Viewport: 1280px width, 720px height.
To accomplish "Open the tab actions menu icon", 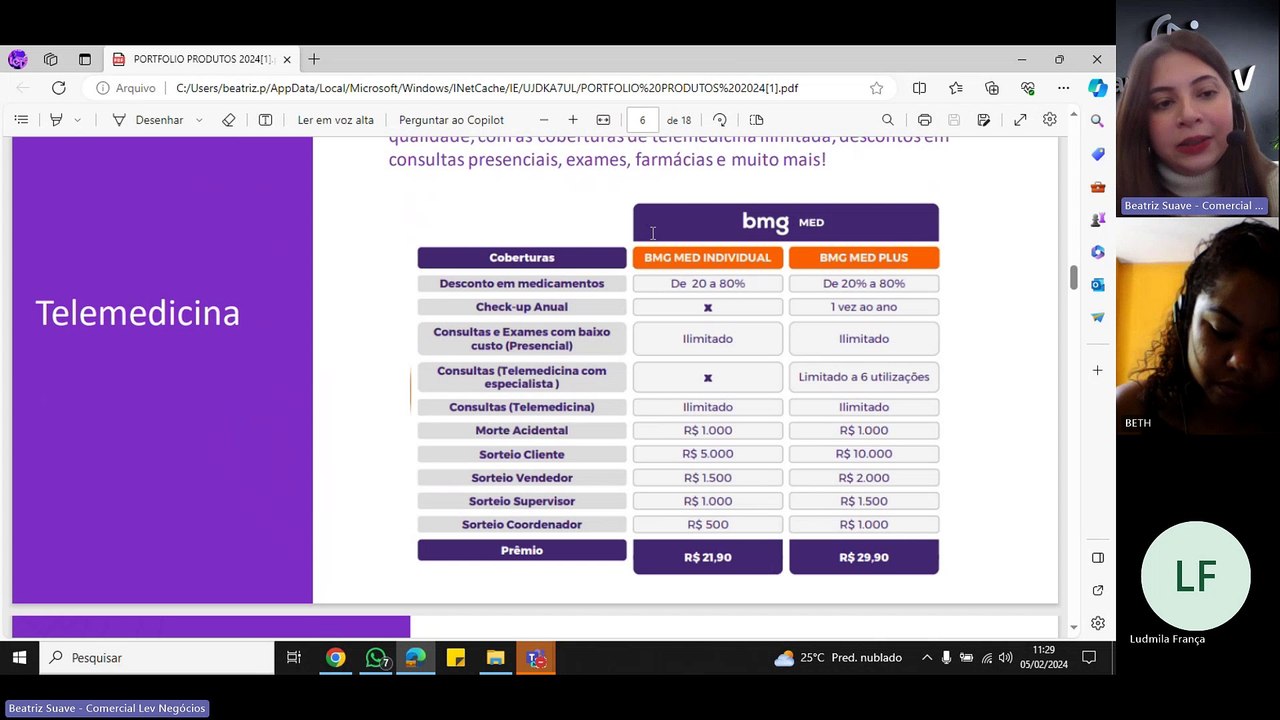I will pos(84,59).
